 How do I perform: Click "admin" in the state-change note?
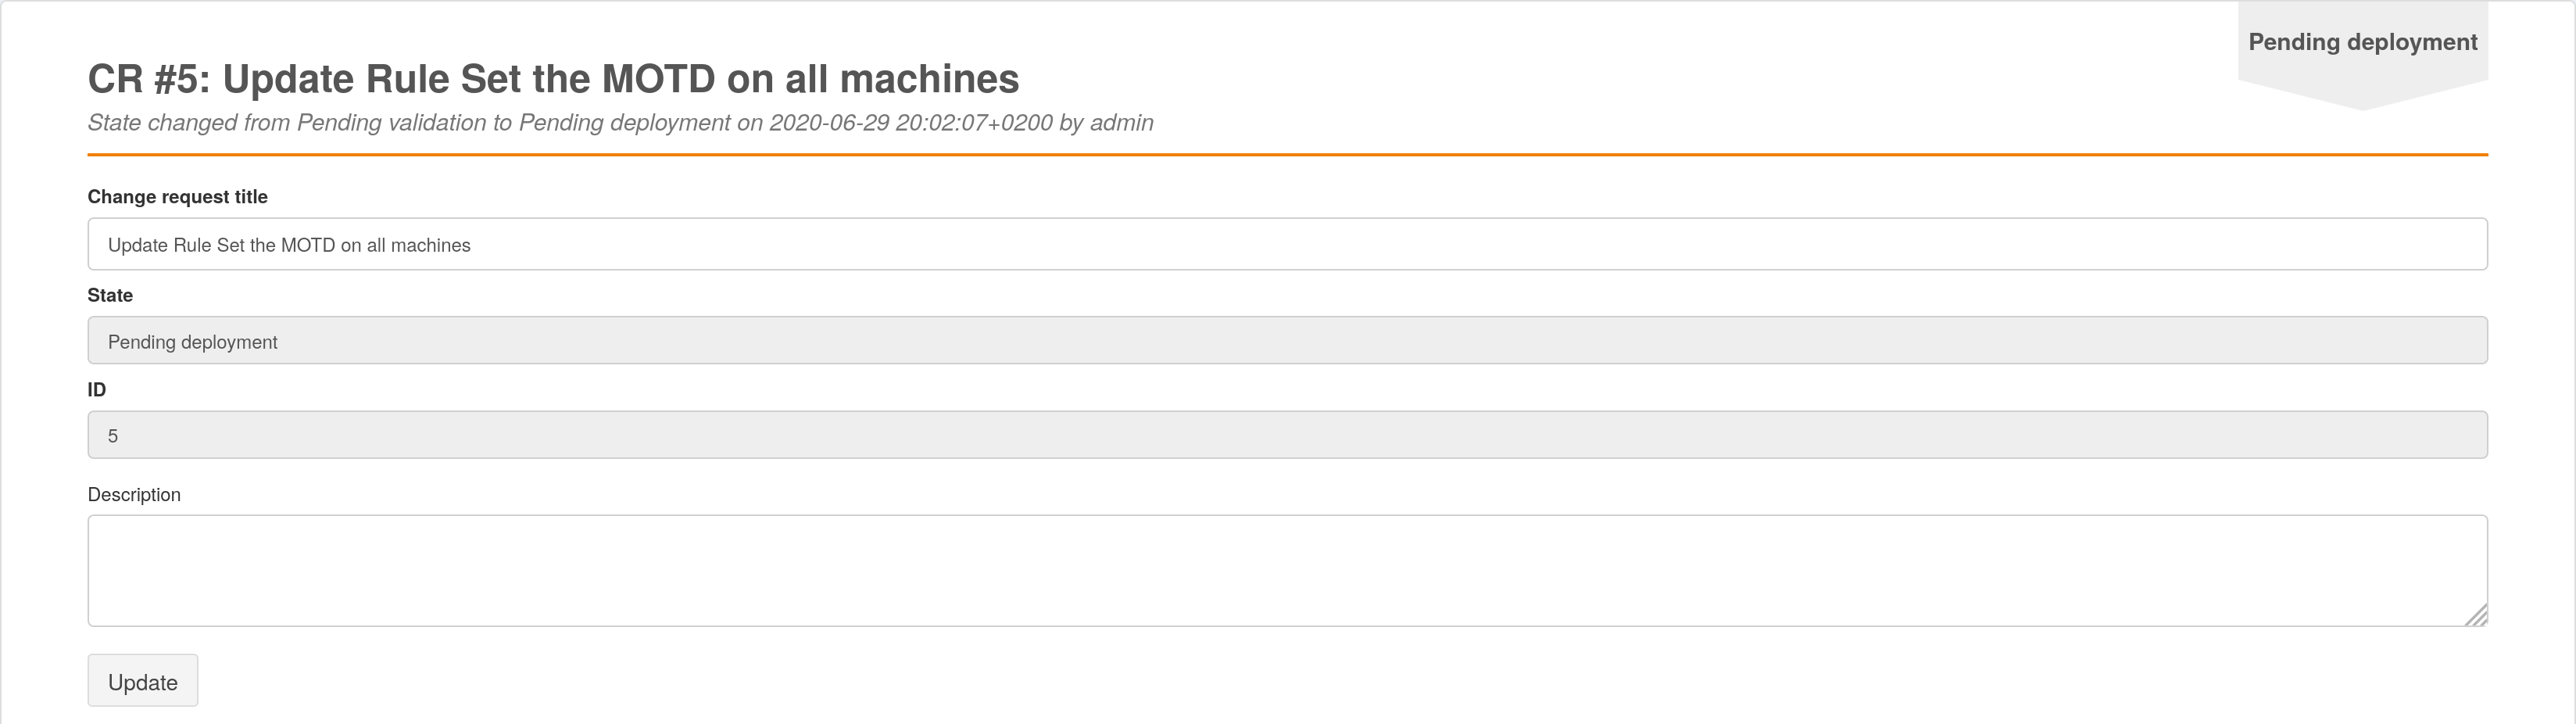pos(1121,123)
